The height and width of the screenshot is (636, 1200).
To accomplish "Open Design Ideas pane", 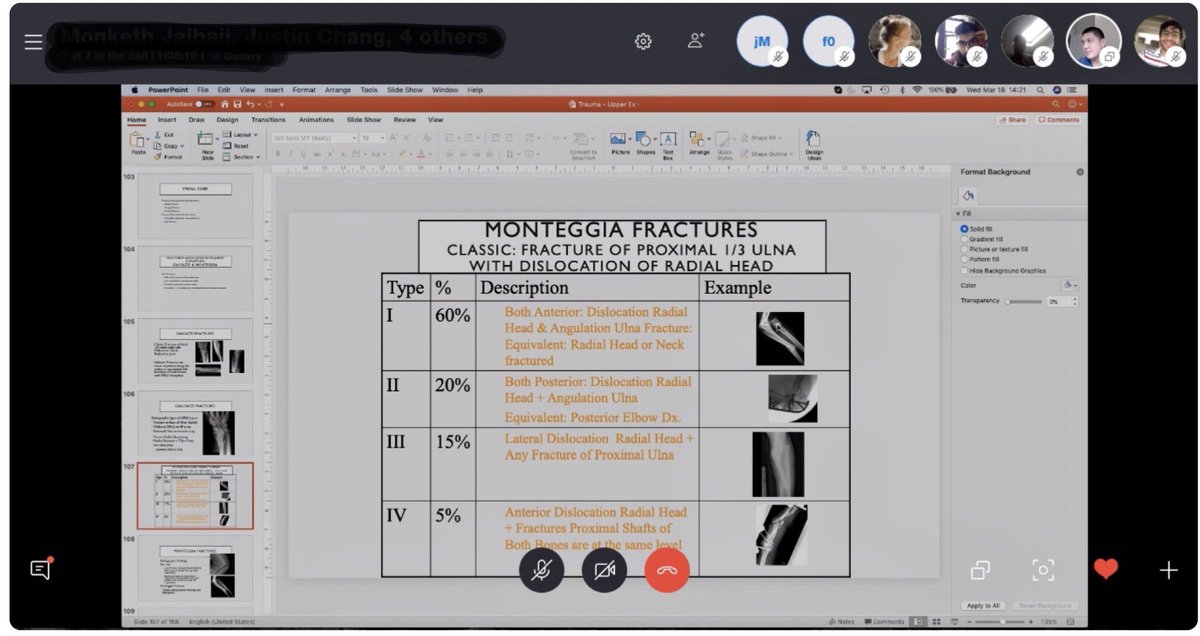I will [x=814, y=145].
